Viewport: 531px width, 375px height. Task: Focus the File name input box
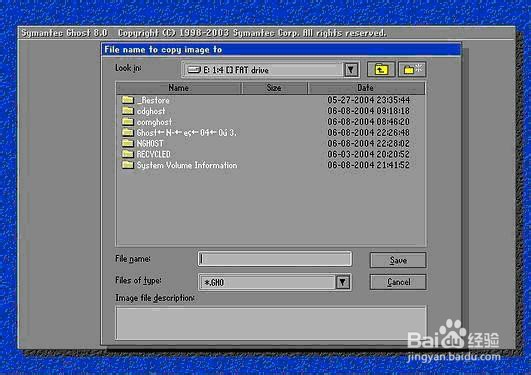point(275,259)
